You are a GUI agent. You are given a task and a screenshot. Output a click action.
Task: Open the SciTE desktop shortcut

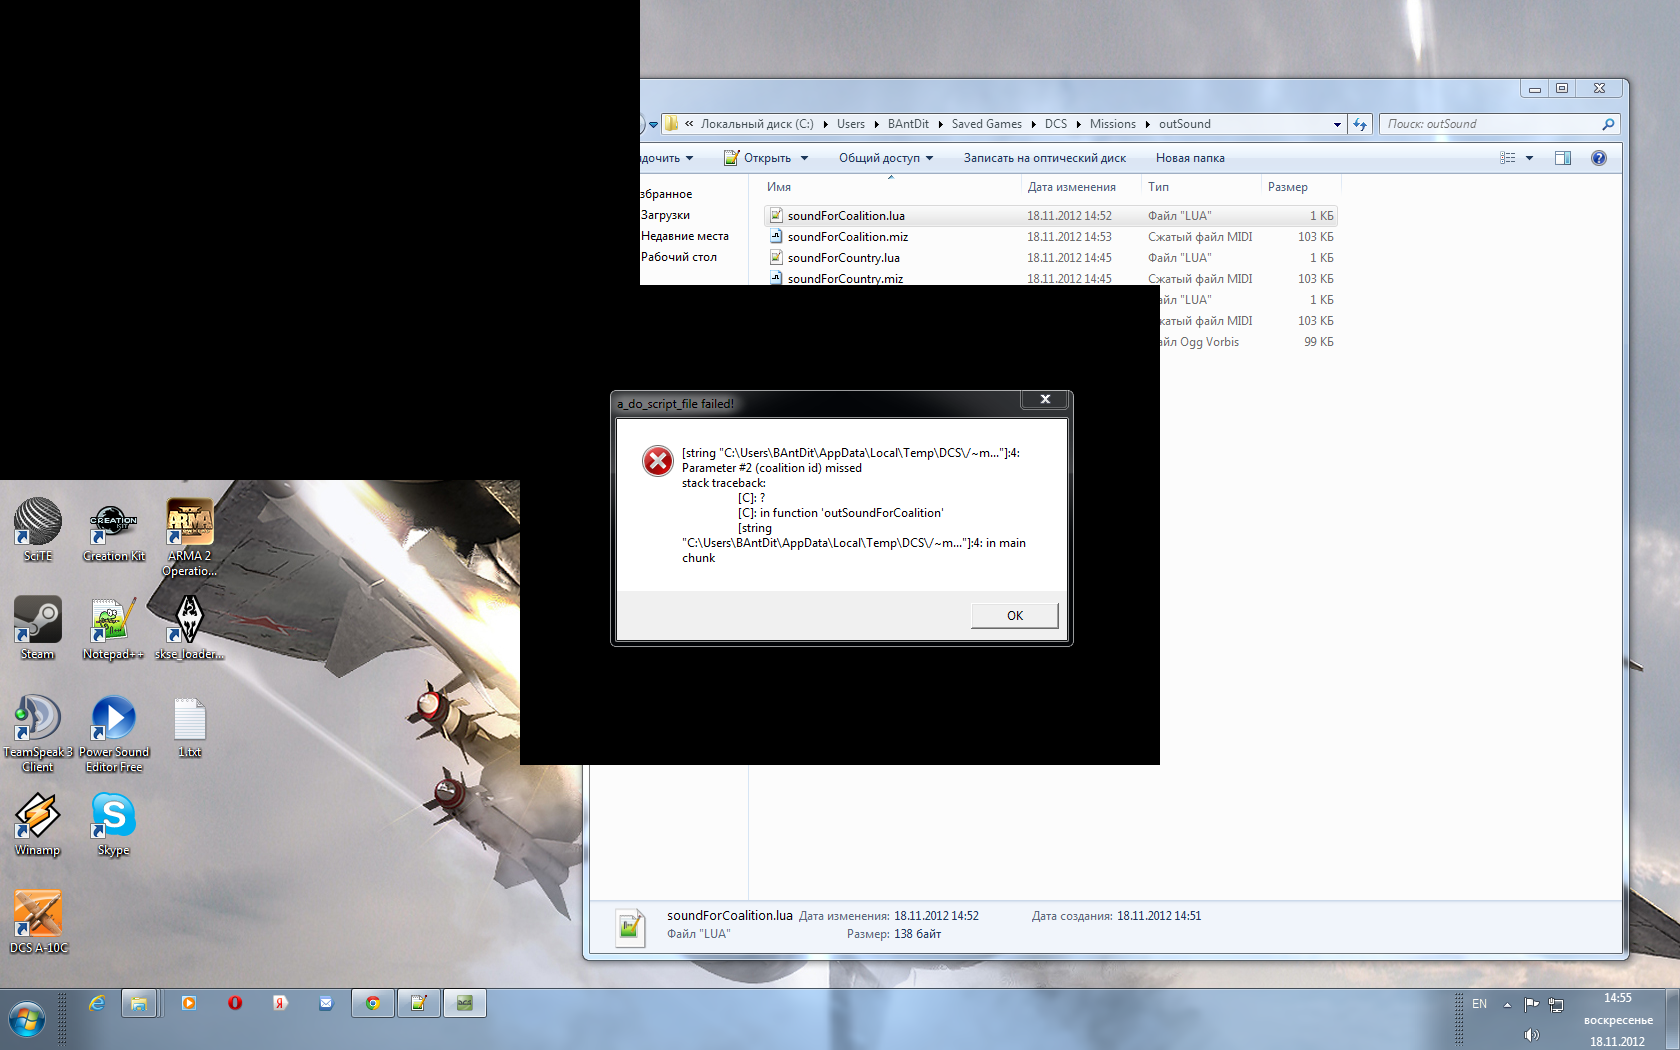38,530
